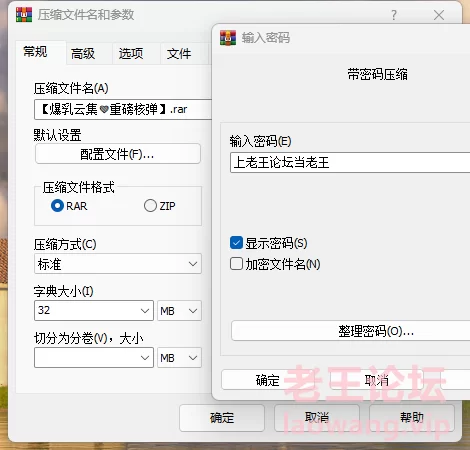Click the 帮助 button

click(412, 418)
